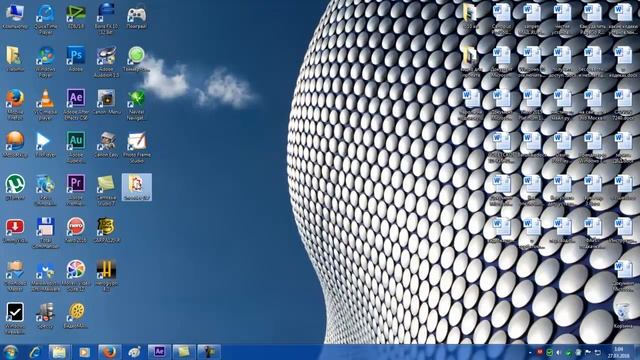Screen dimensions: 640x360
Task: Open the yellow film-reel video shortcut
Action: [x=76, y=316]
